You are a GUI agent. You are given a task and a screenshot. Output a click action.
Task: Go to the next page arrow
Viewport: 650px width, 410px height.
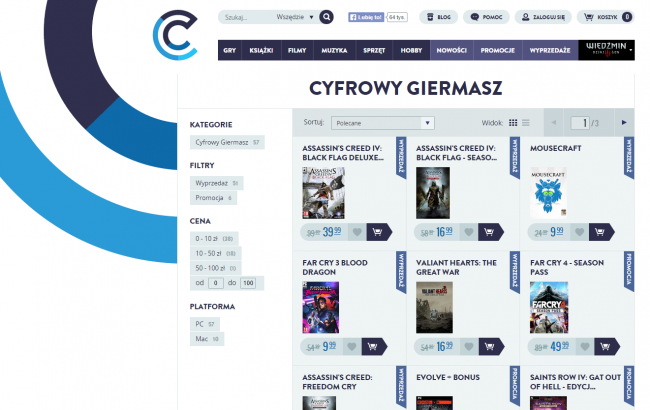624,122
